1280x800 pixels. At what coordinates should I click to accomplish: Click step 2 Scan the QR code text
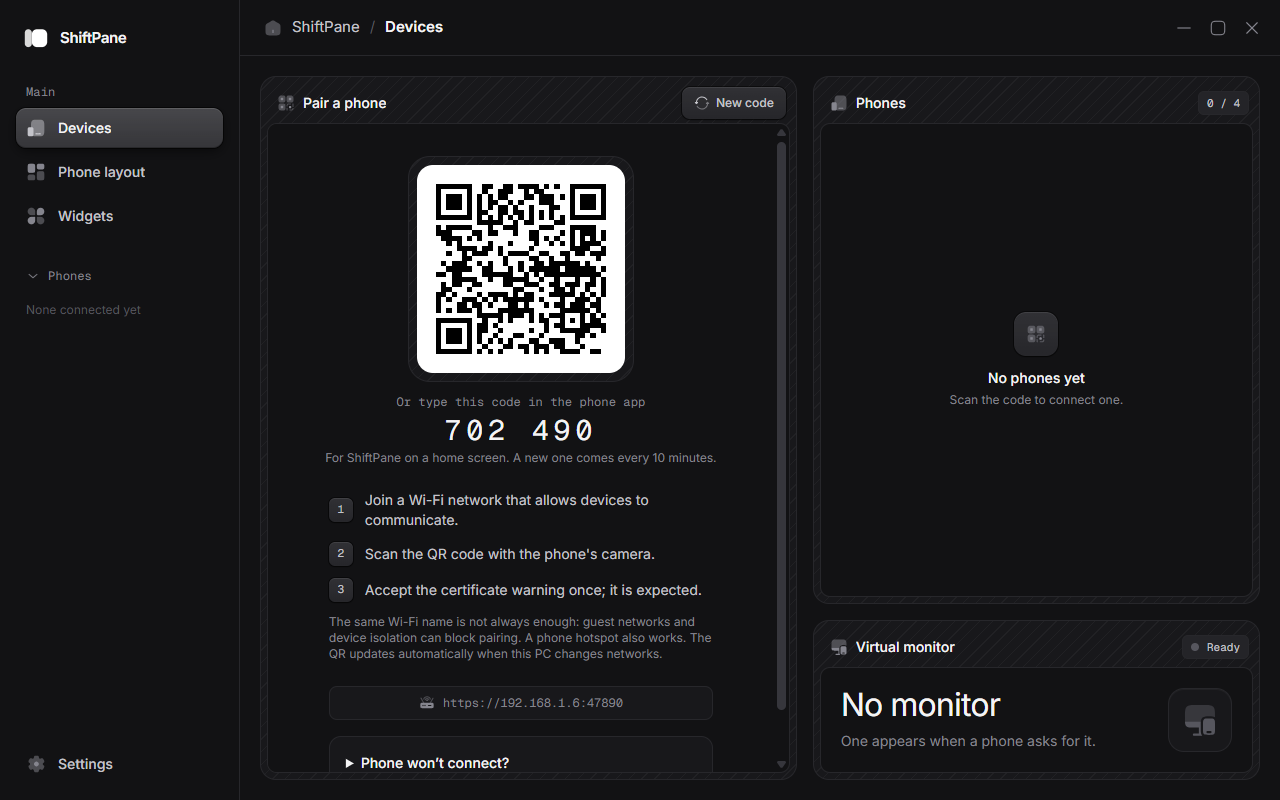point(510,554)
